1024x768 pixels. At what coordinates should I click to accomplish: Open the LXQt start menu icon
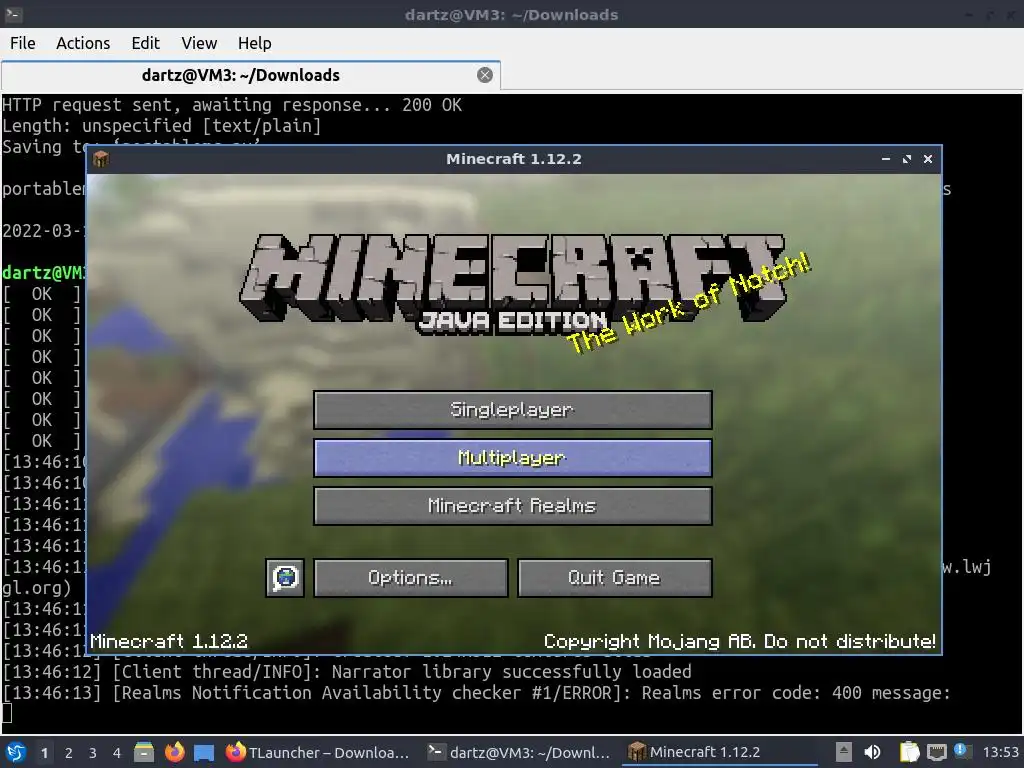point(16,752)
